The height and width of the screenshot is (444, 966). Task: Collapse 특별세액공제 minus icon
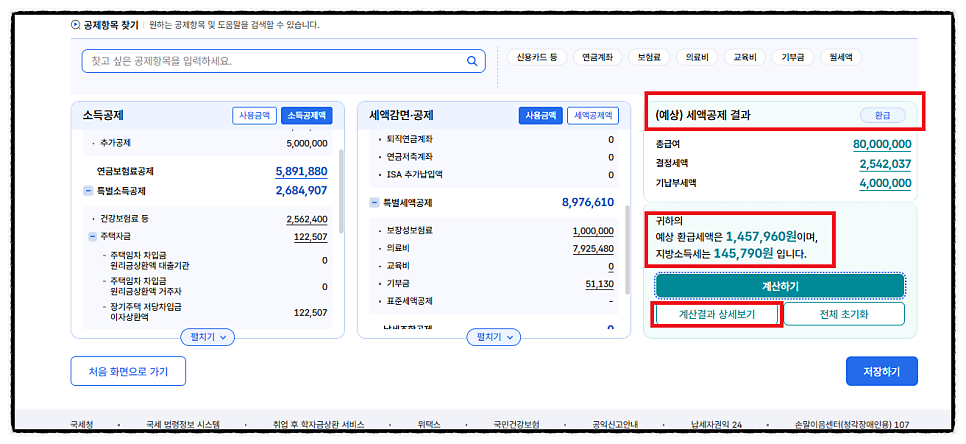(x=374, y=202)
